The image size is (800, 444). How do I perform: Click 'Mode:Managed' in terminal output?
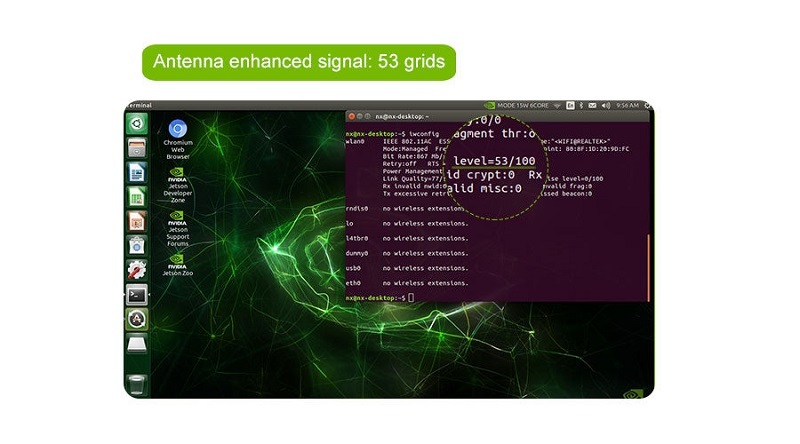406,149
